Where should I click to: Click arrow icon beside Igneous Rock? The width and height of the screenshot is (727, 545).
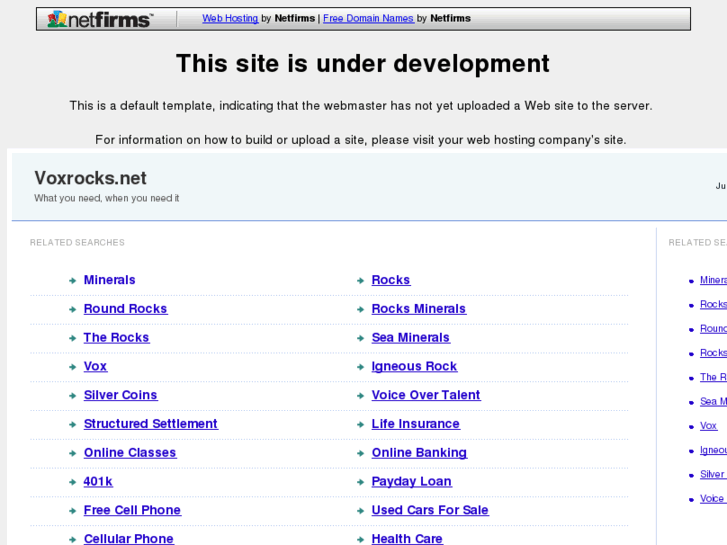click(360, 367)
